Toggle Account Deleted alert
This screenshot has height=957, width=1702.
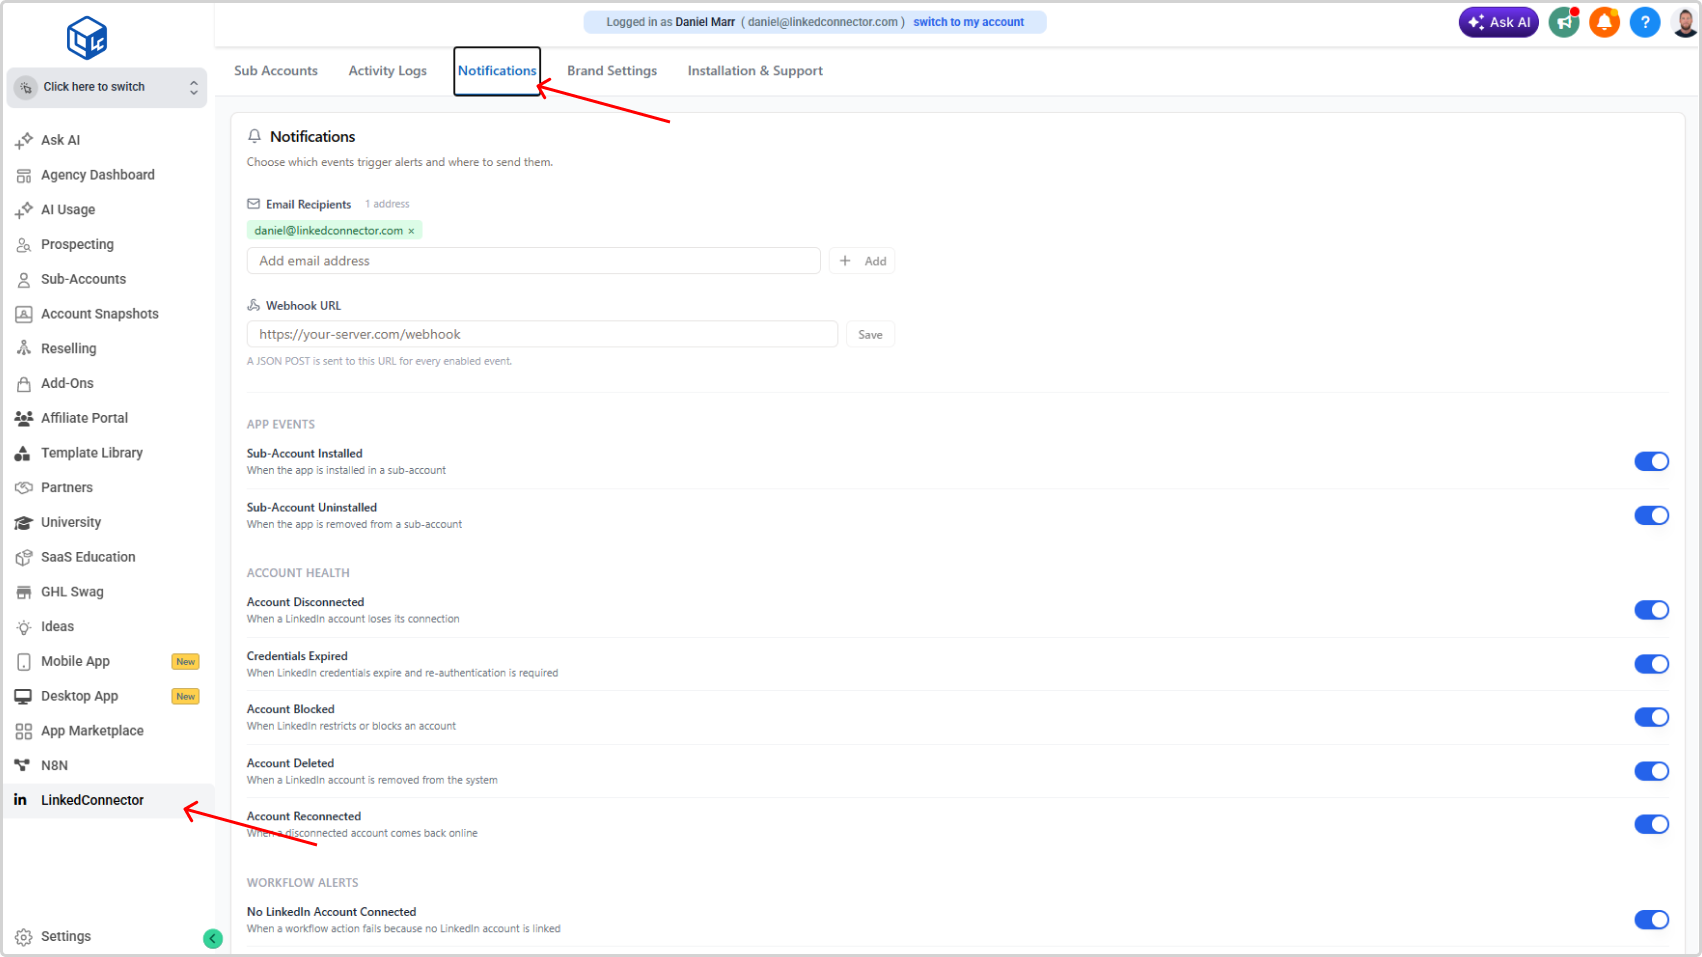tap(1651, 771)
